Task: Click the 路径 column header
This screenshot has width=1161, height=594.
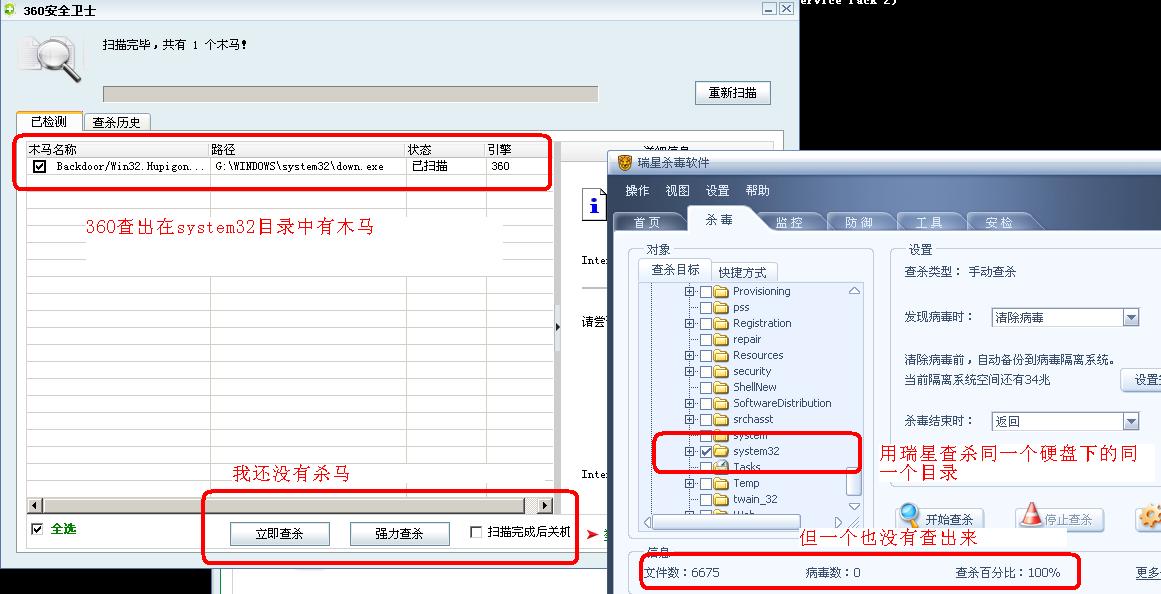Action: coord(308,150)
